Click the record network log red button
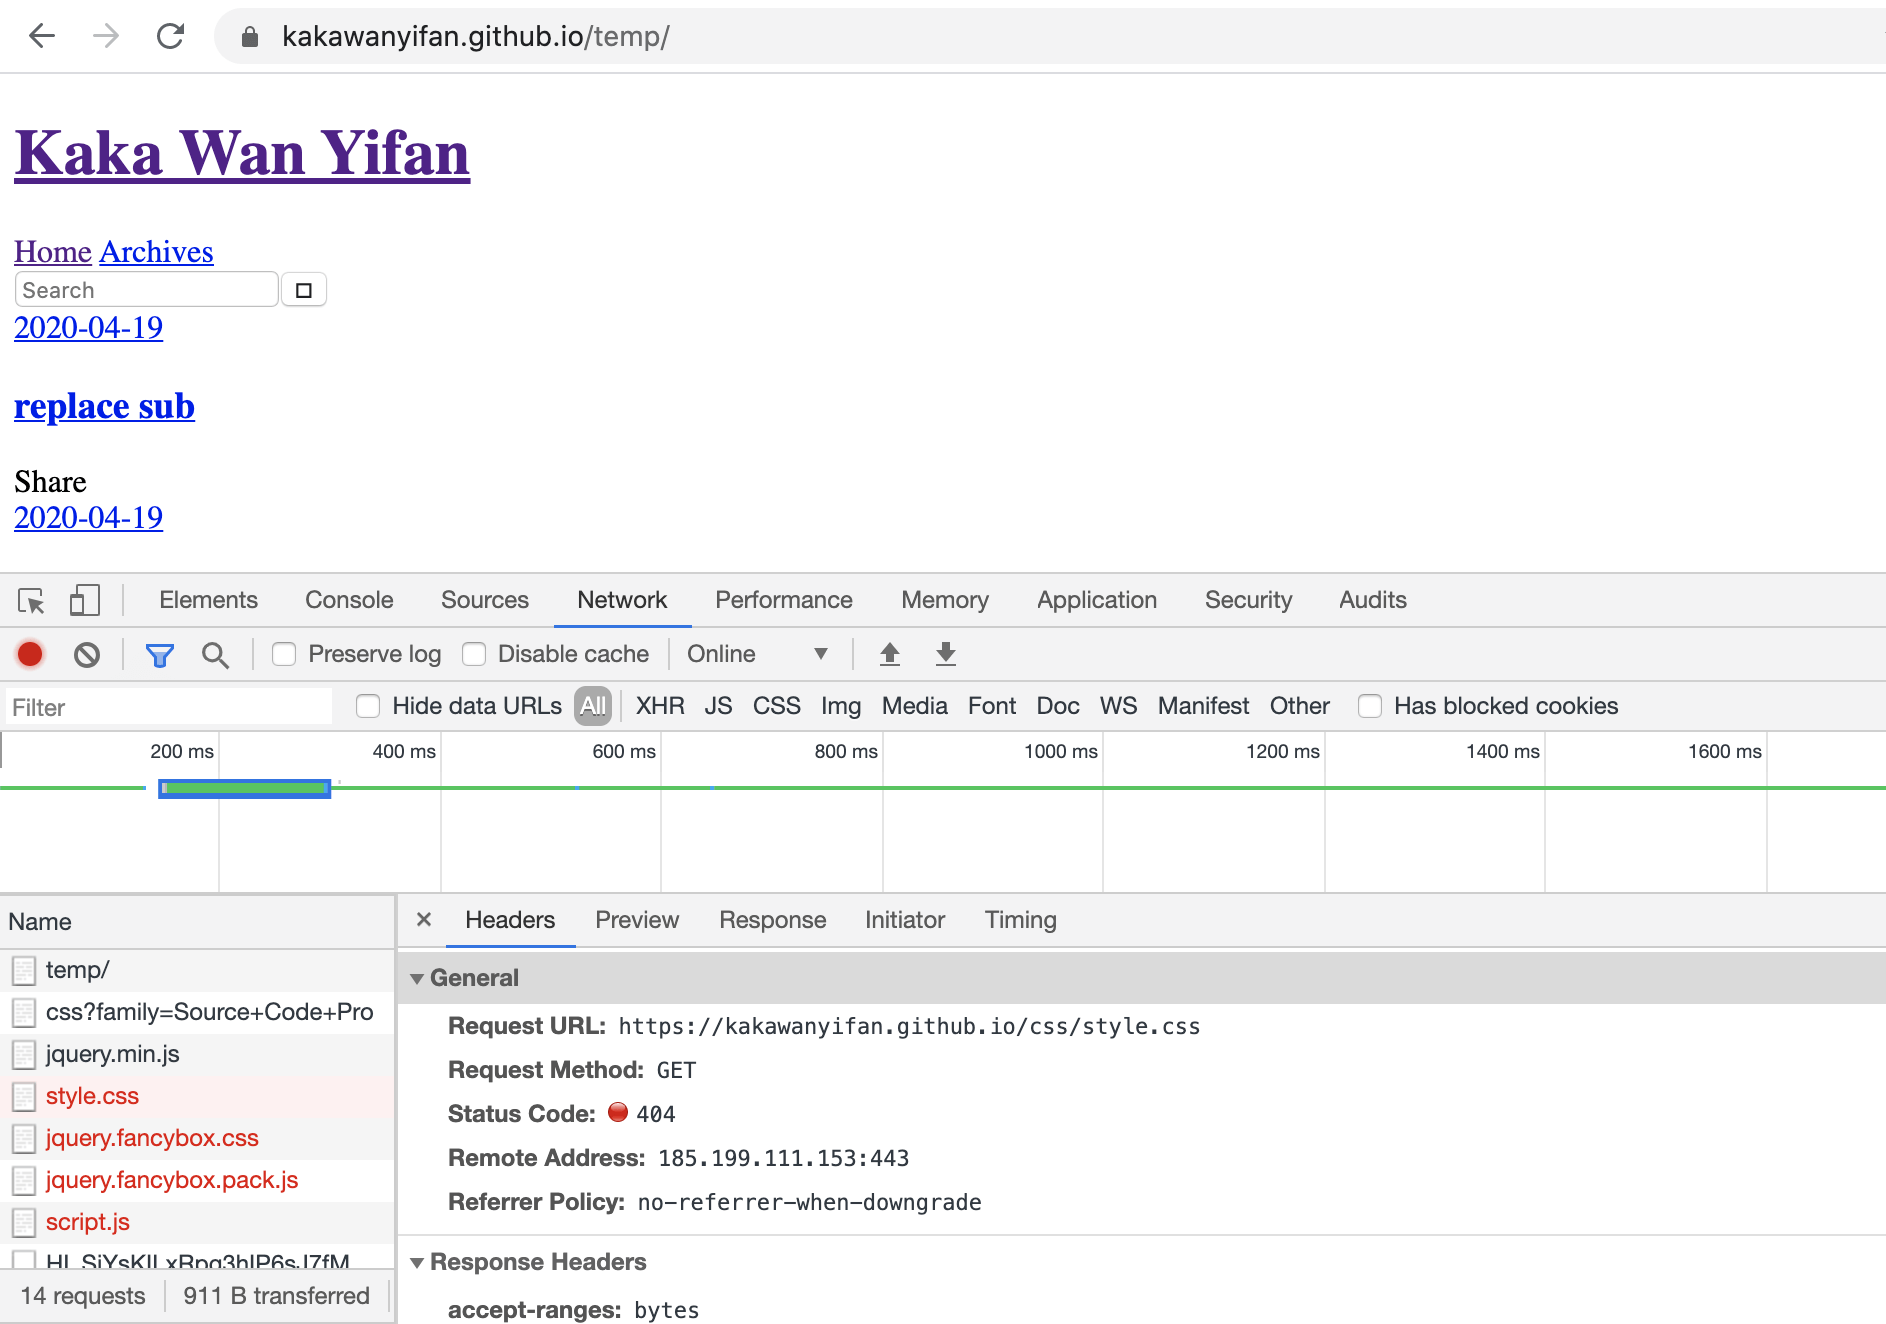The width and height of the screenshot is (1886, 1324). coord(30,654)
